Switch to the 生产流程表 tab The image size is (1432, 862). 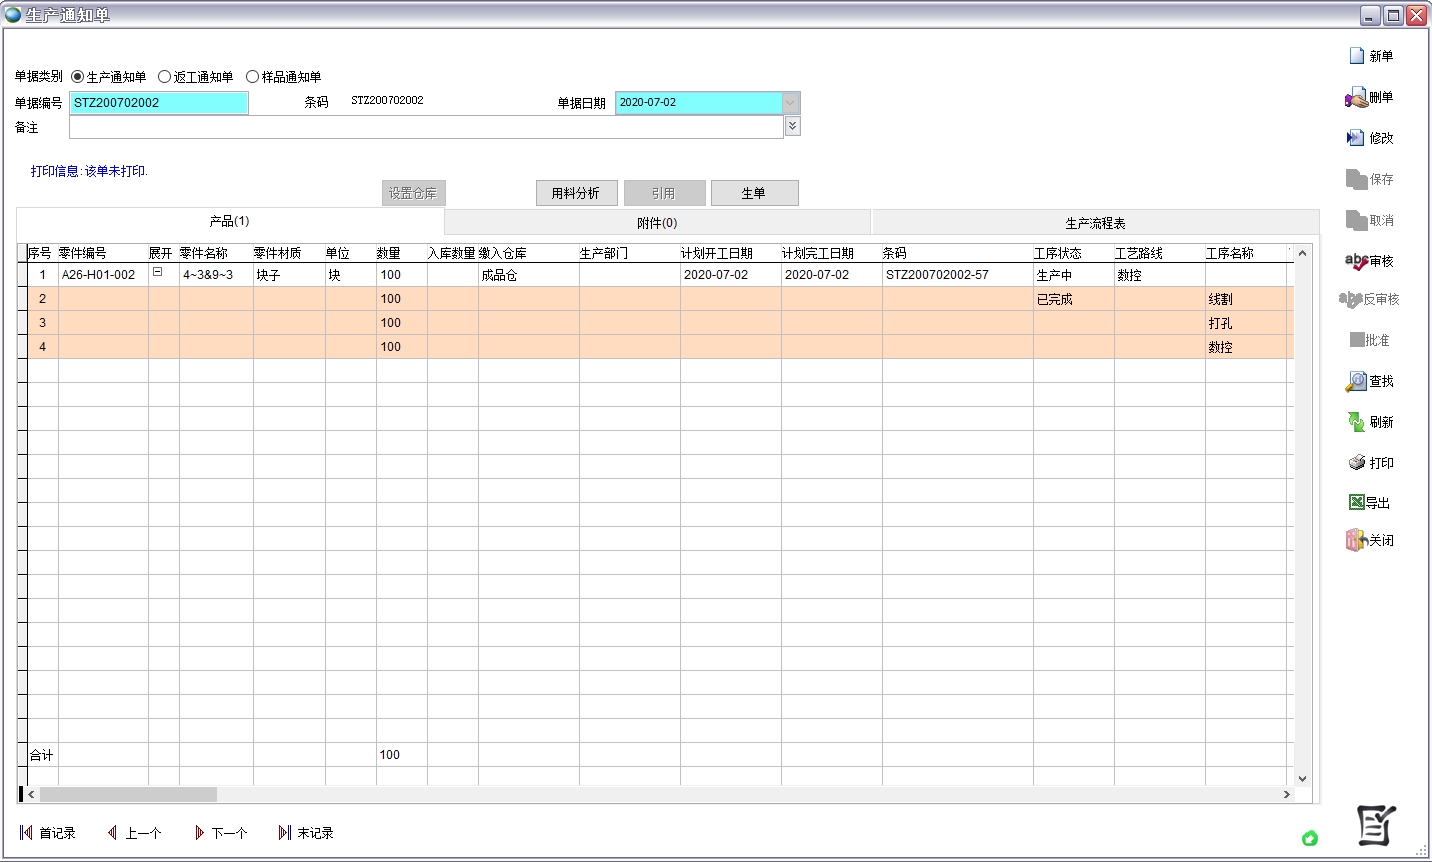click(x=1095, y=223)
